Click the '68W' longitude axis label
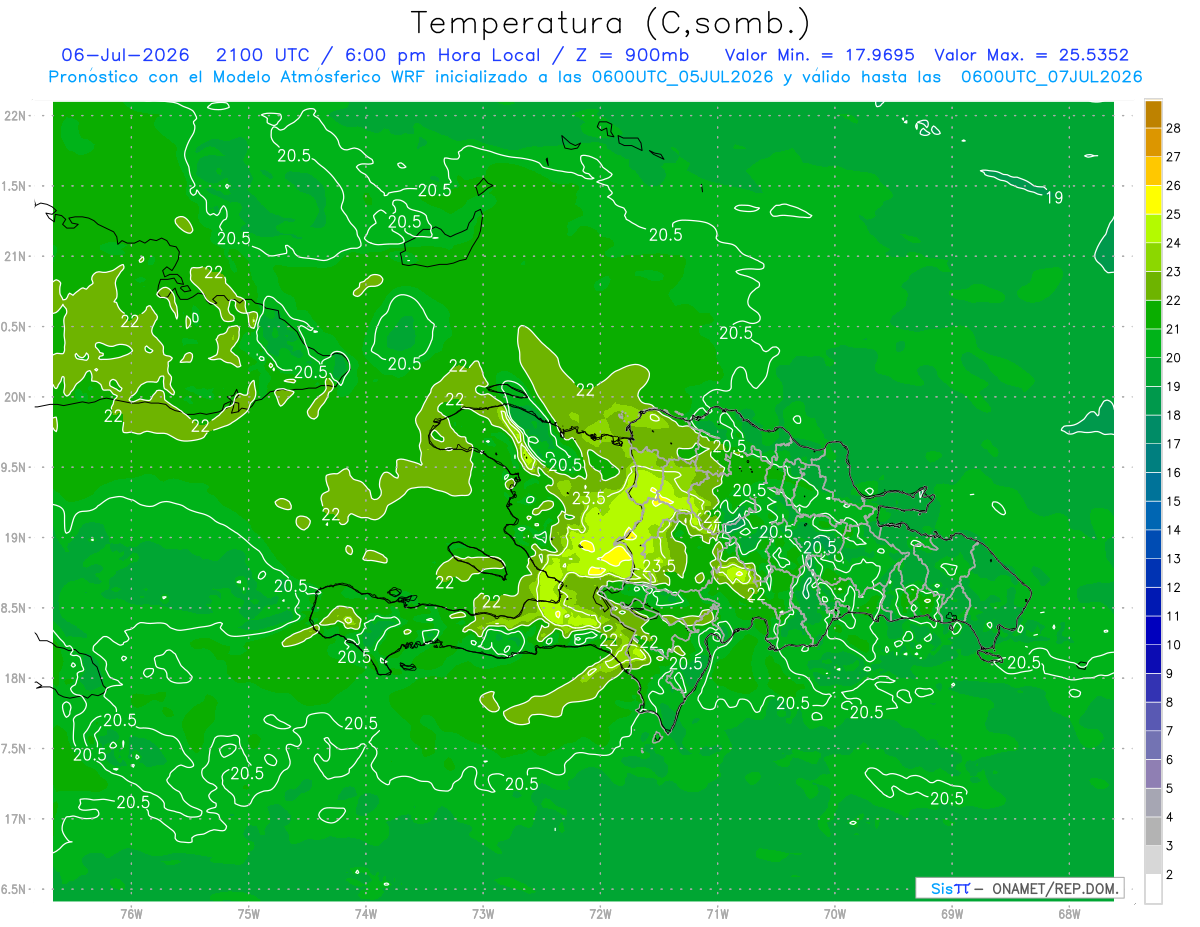This screenshot has width=1200, height=927. (1068, 914)
